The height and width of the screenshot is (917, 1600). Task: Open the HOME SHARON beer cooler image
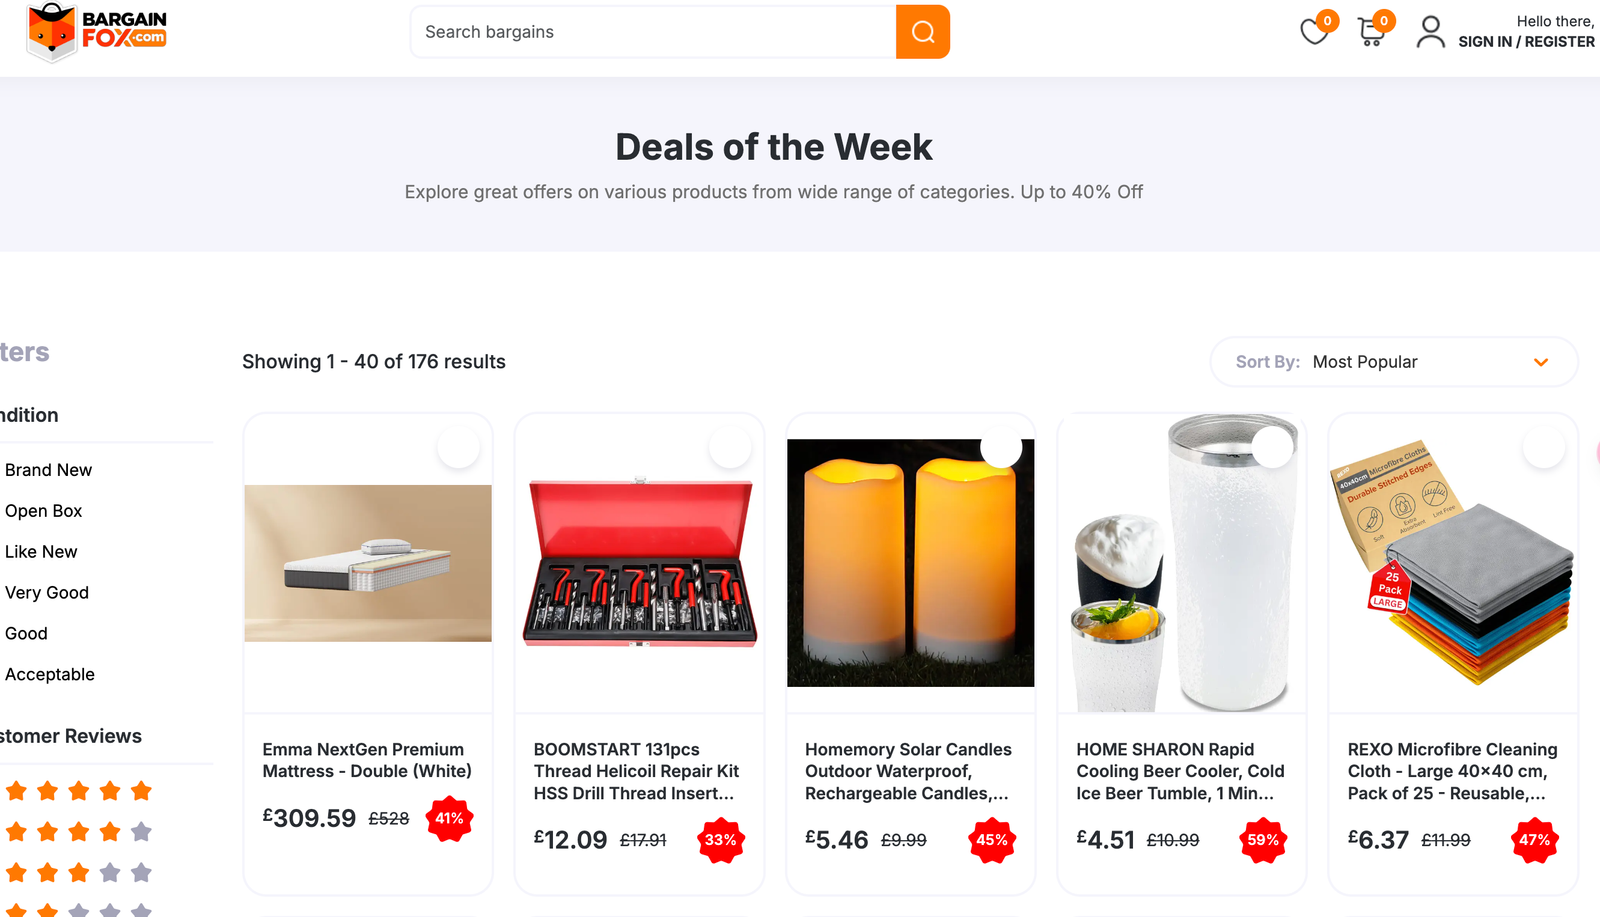(x=1181, y=563)
